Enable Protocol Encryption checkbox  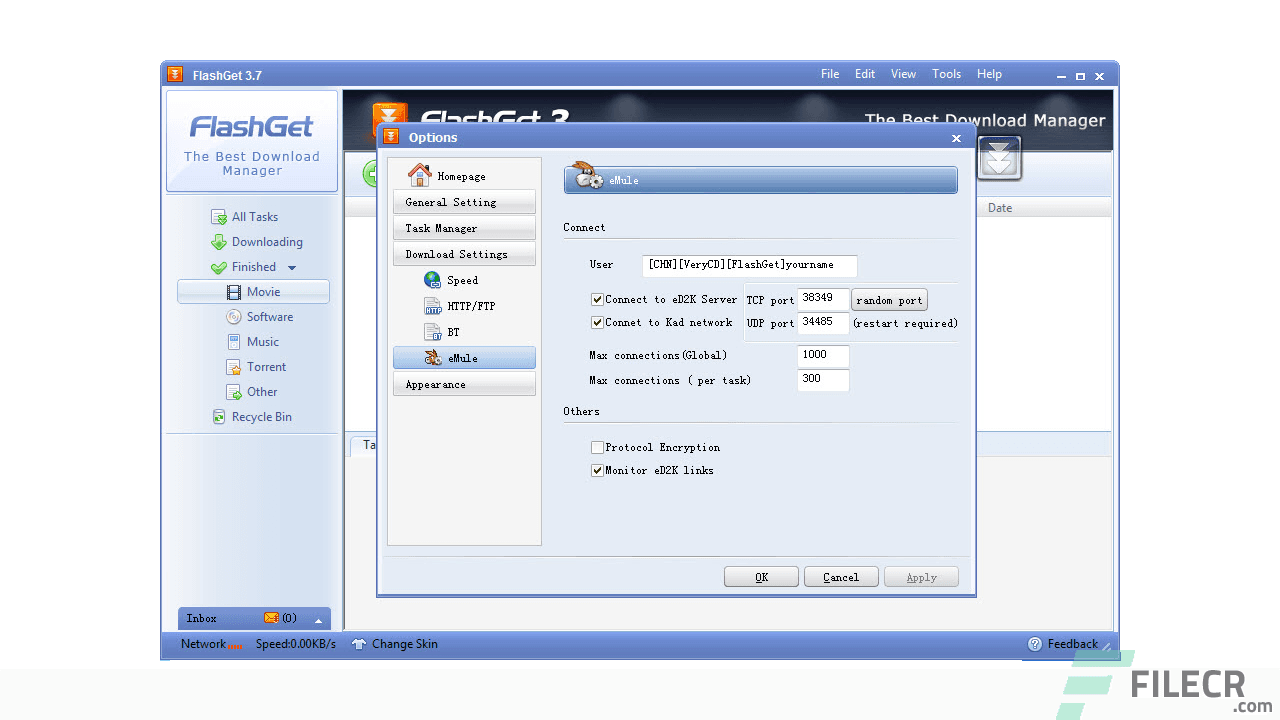[597, 447]
